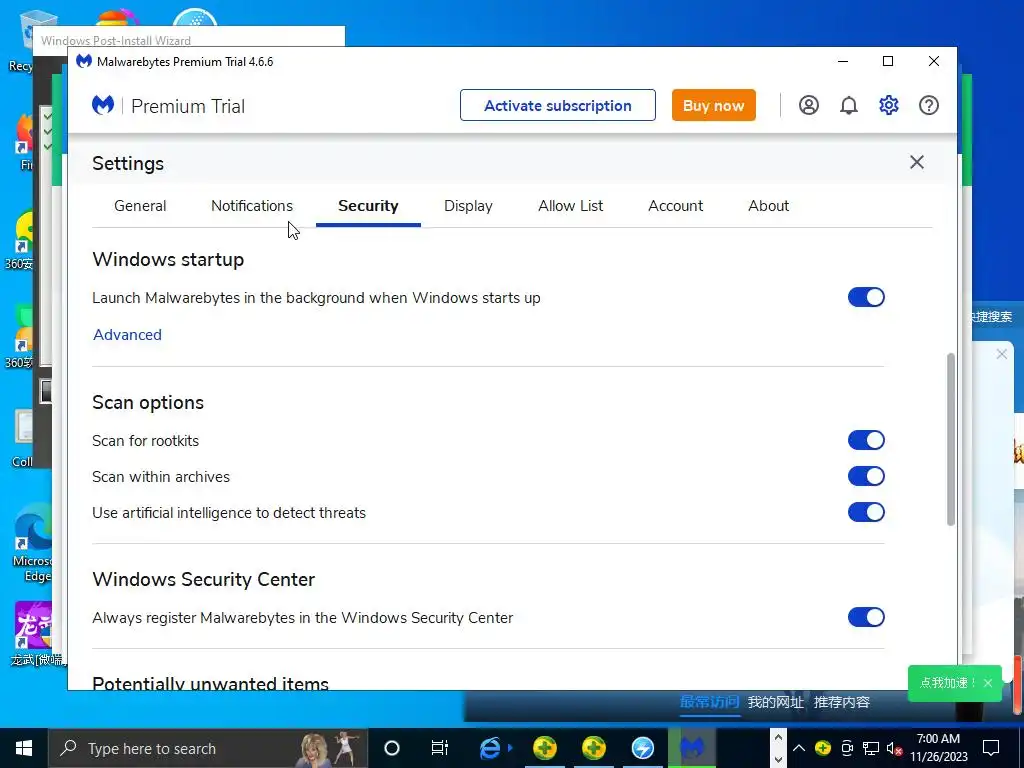Toggle Windows Security Center registration switch
The image size is (1024, 768).
pos(866,617)
